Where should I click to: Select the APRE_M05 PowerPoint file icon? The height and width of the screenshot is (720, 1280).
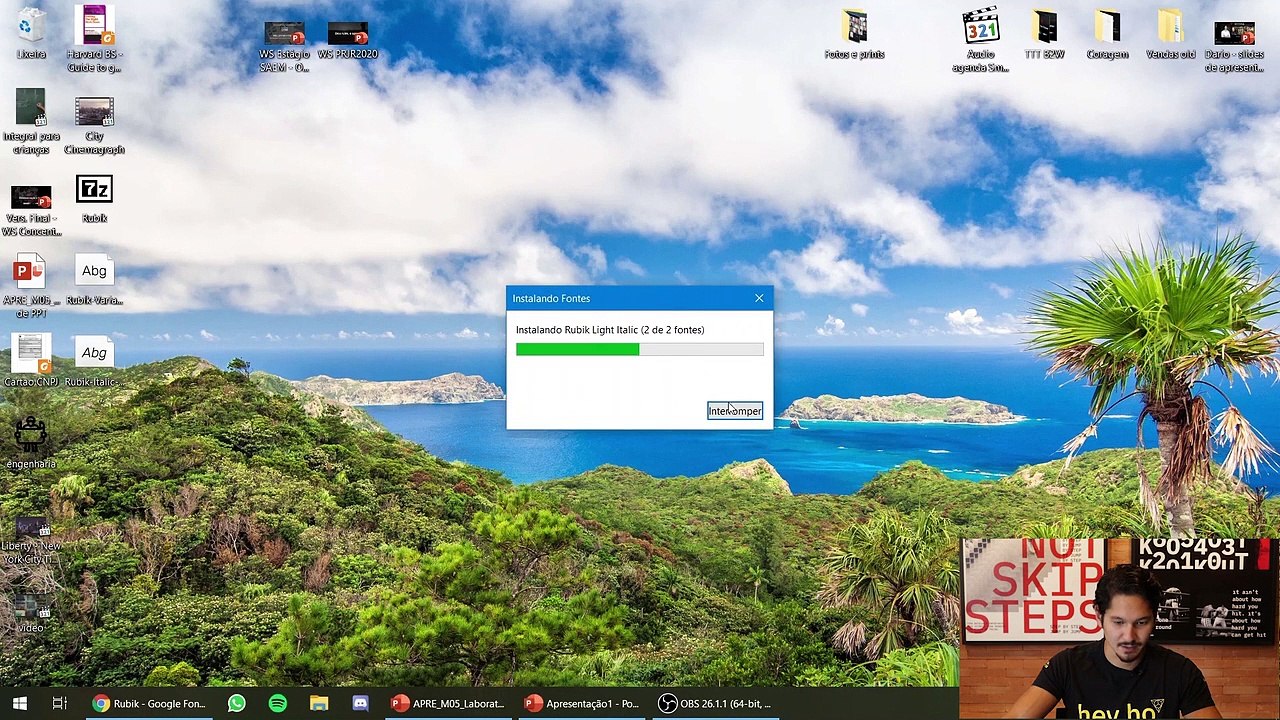pos(30,288)
